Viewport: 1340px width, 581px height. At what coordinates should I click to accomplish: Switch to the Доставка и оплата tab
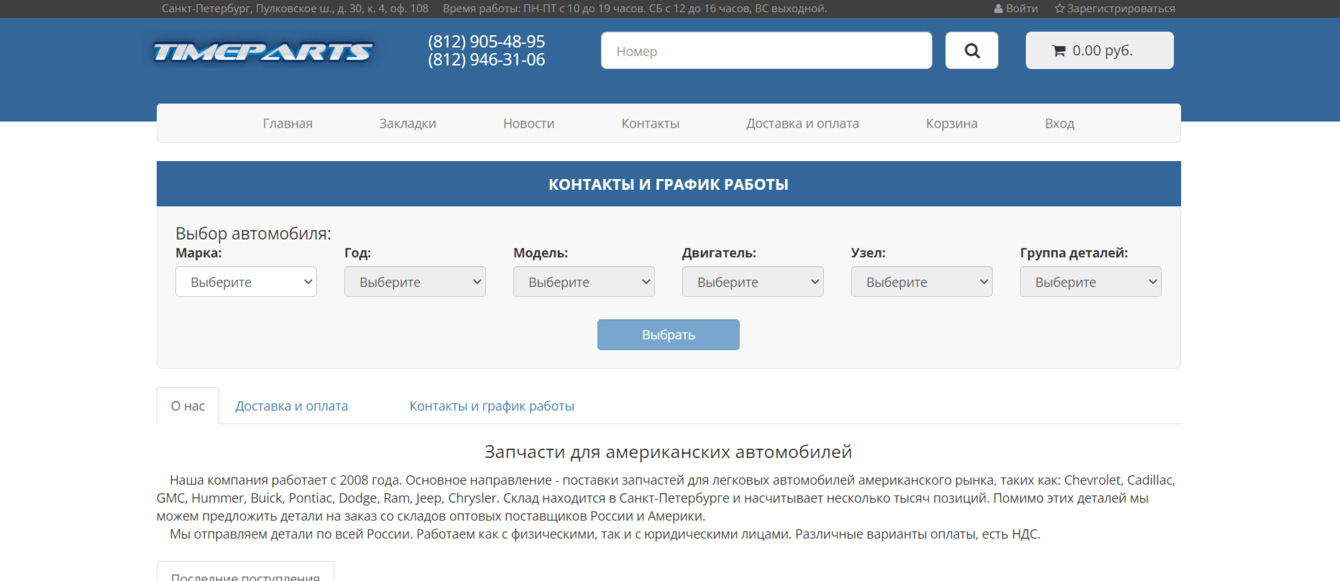[291, 405]
